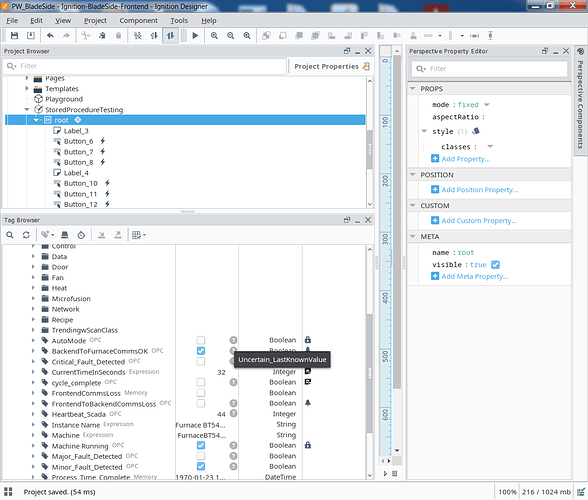This screenshot has width=588, height=500.
Task: Click the Undo arrow in the toolbar
Action: pos(50,36)
